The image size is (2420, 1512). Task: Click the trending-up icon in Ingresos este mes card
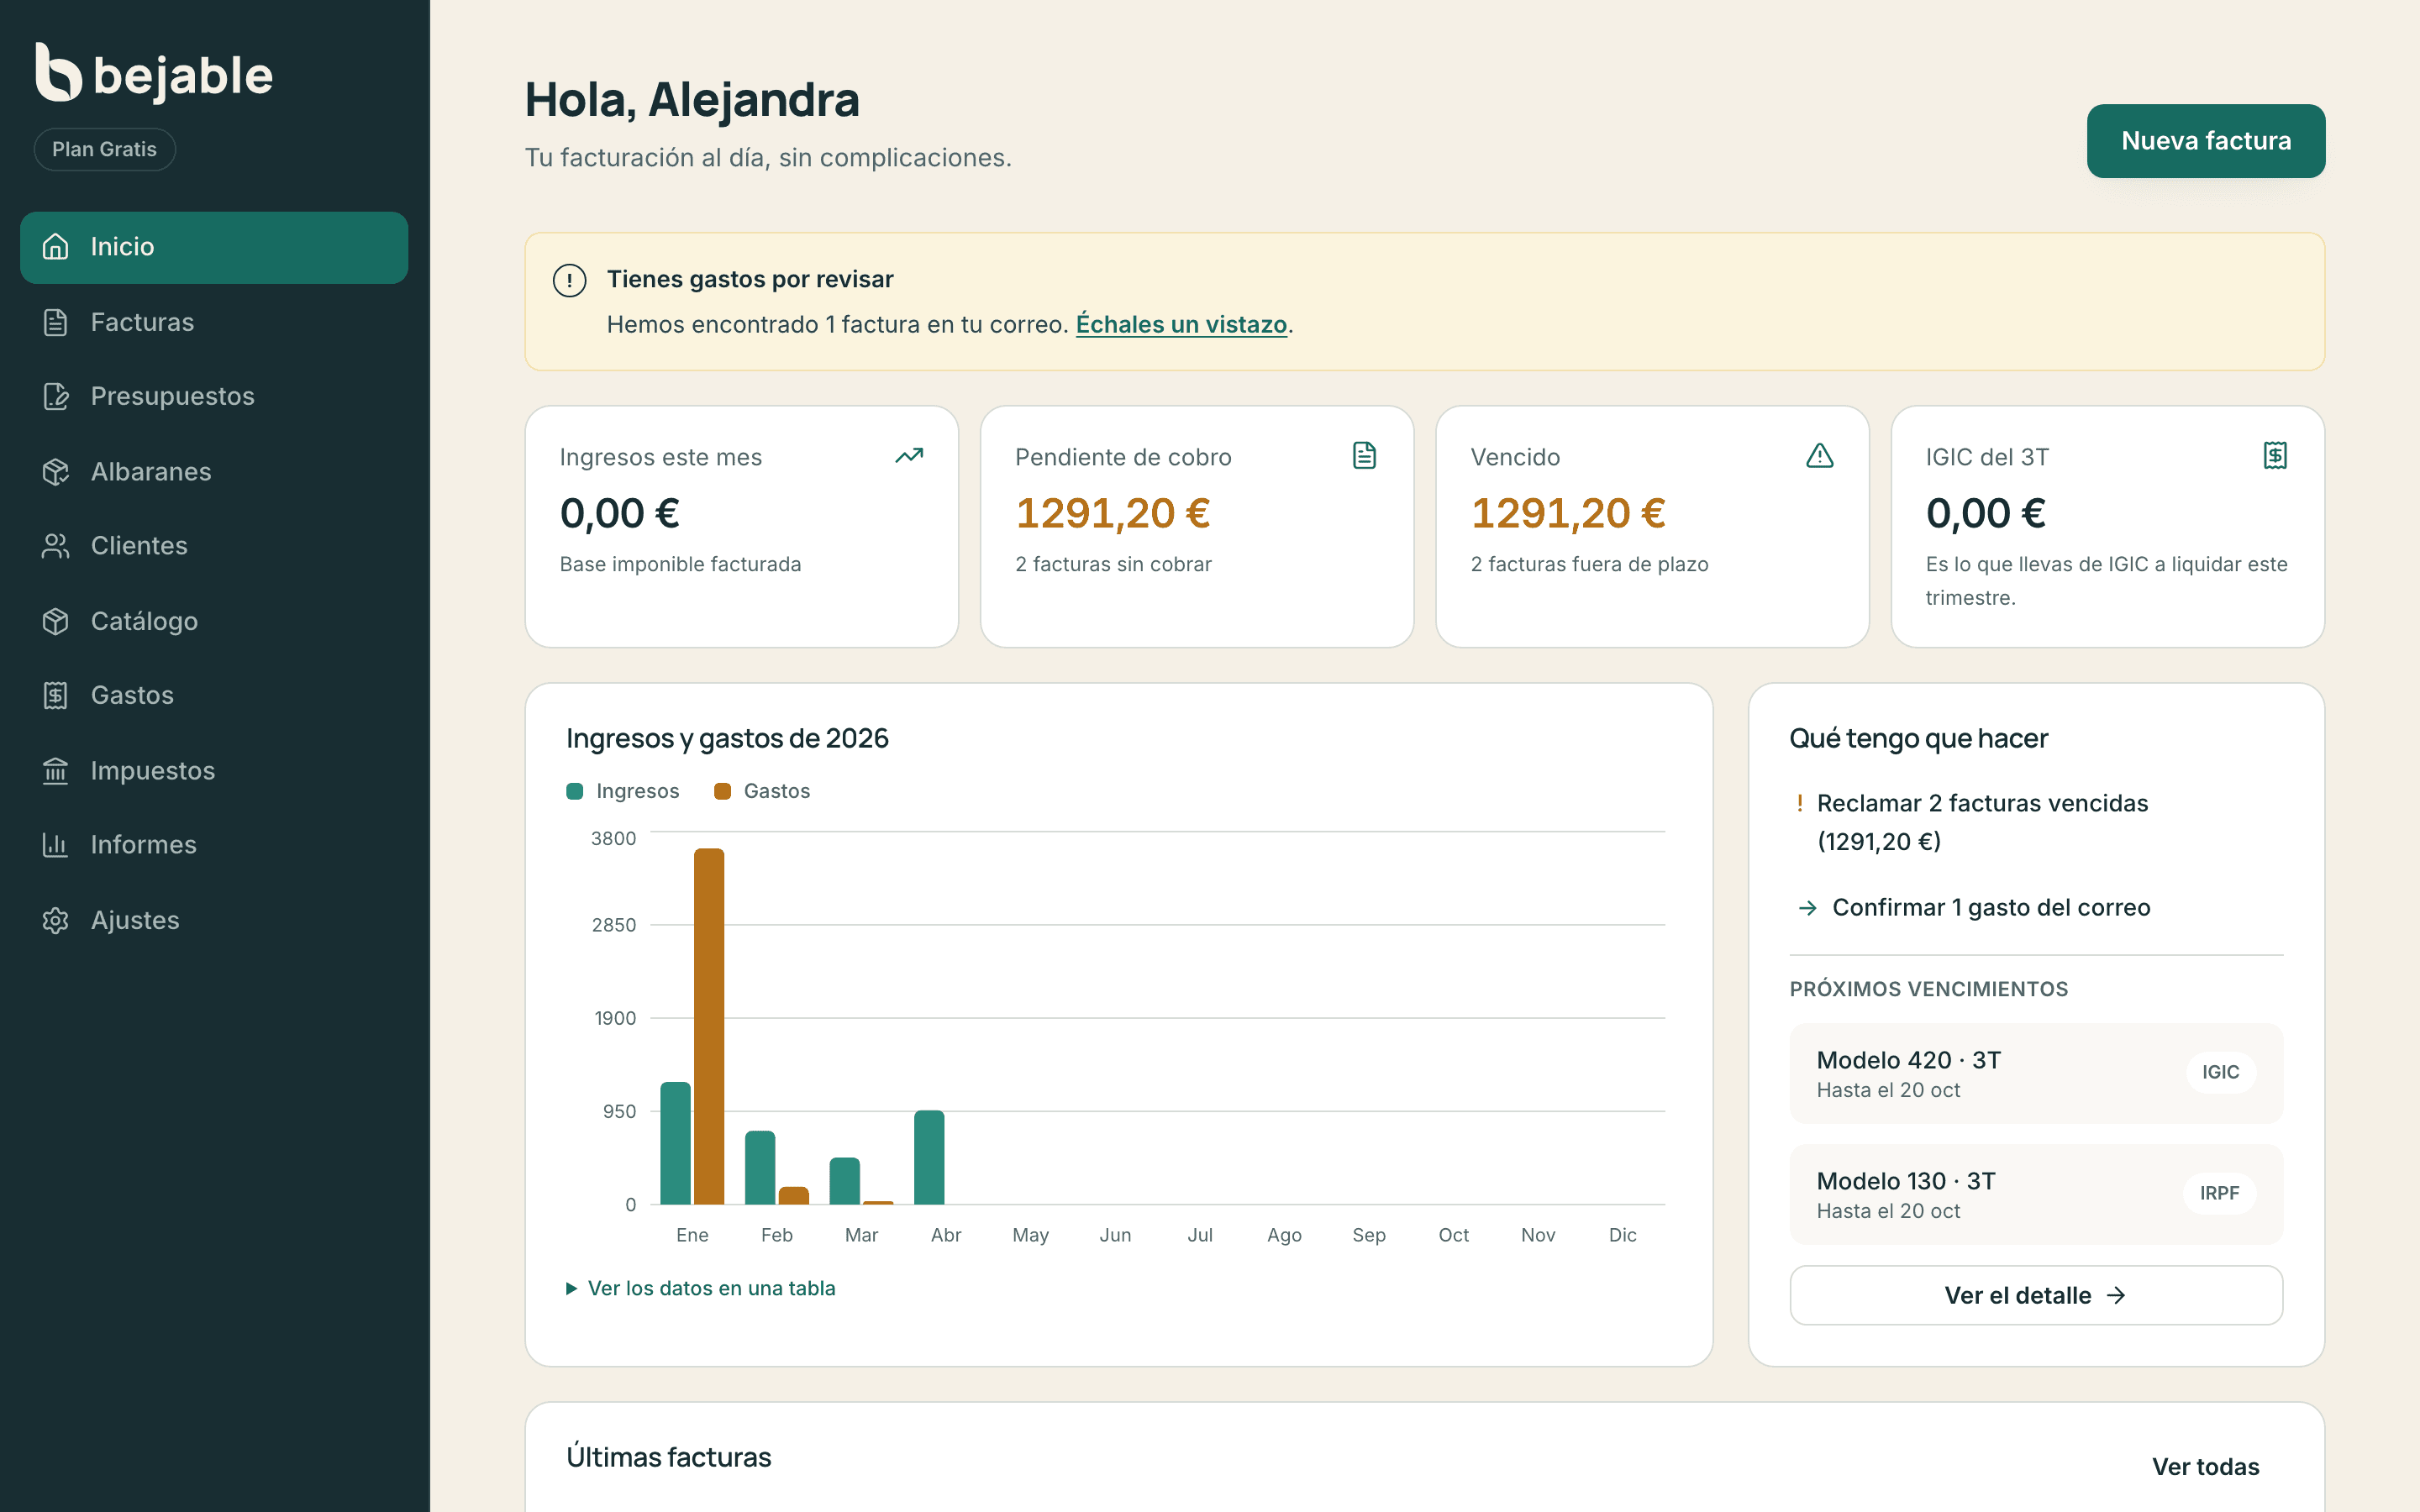coord(909,456)
